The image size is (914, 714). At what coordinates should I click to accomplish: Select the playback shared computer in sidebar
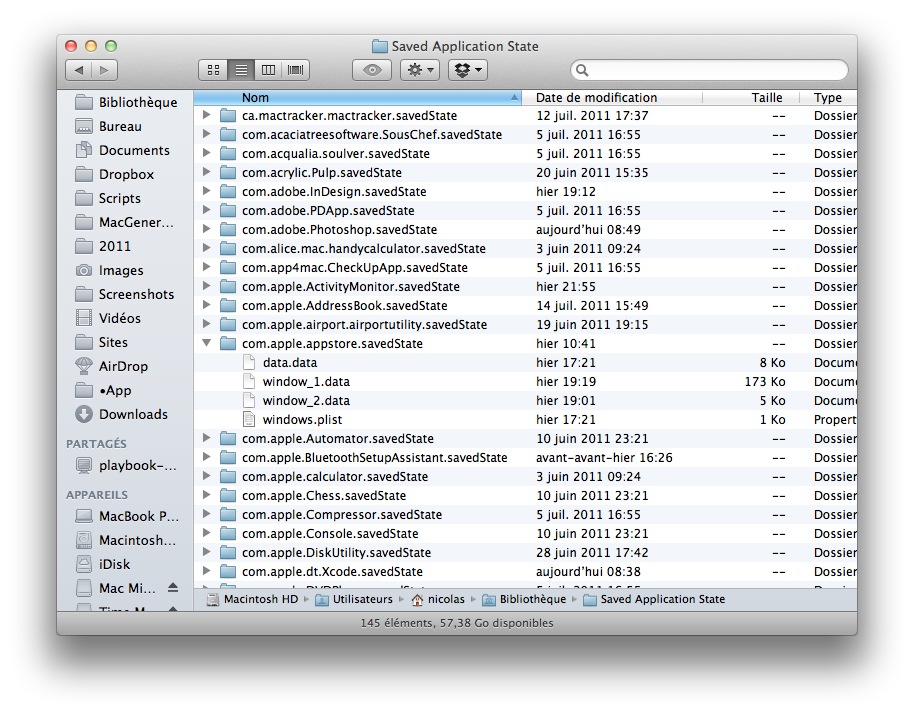(x=126, y=466)
